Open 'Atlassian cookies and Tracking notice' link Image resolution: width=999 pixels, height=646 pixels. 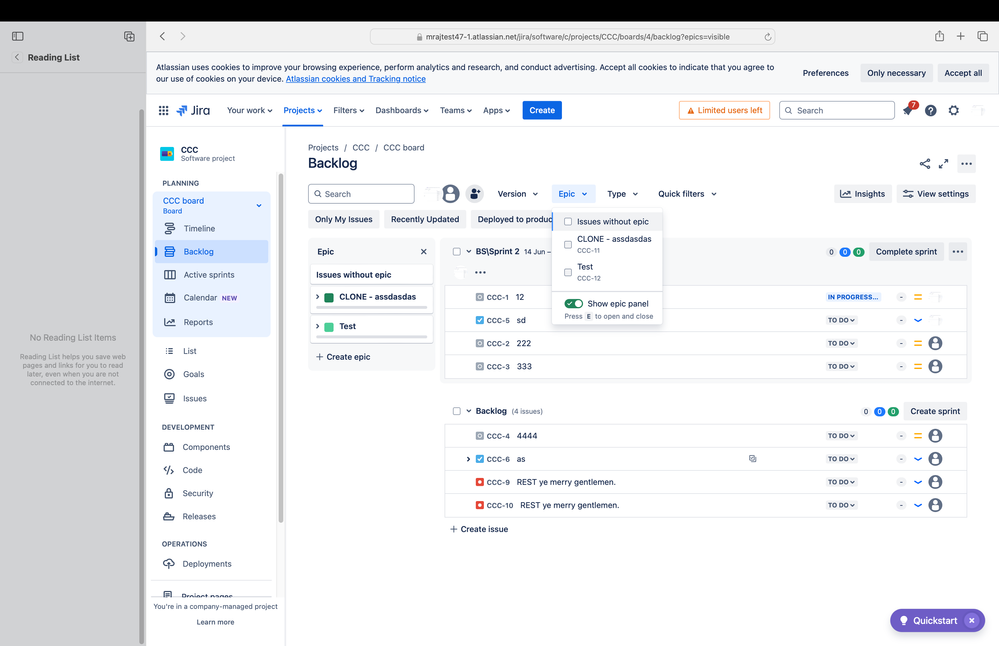click(356, 79)
